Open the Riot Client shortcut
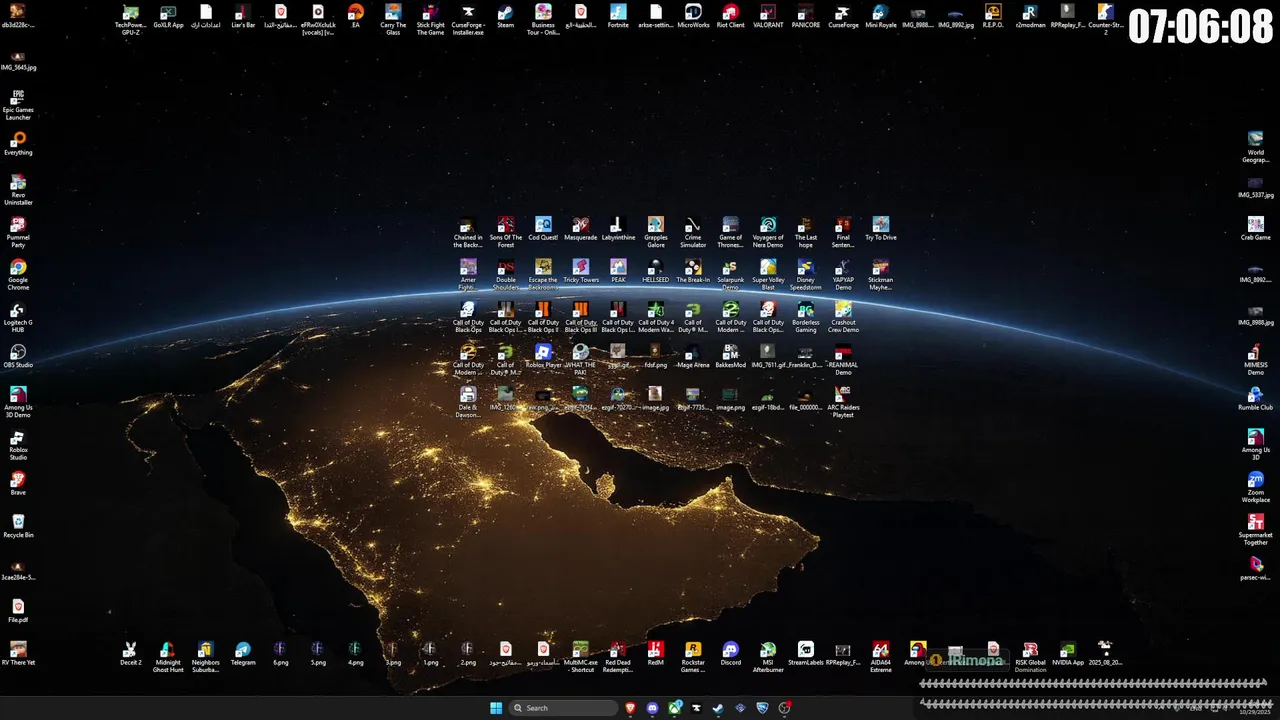The image size is (1280, 720). 731,16
